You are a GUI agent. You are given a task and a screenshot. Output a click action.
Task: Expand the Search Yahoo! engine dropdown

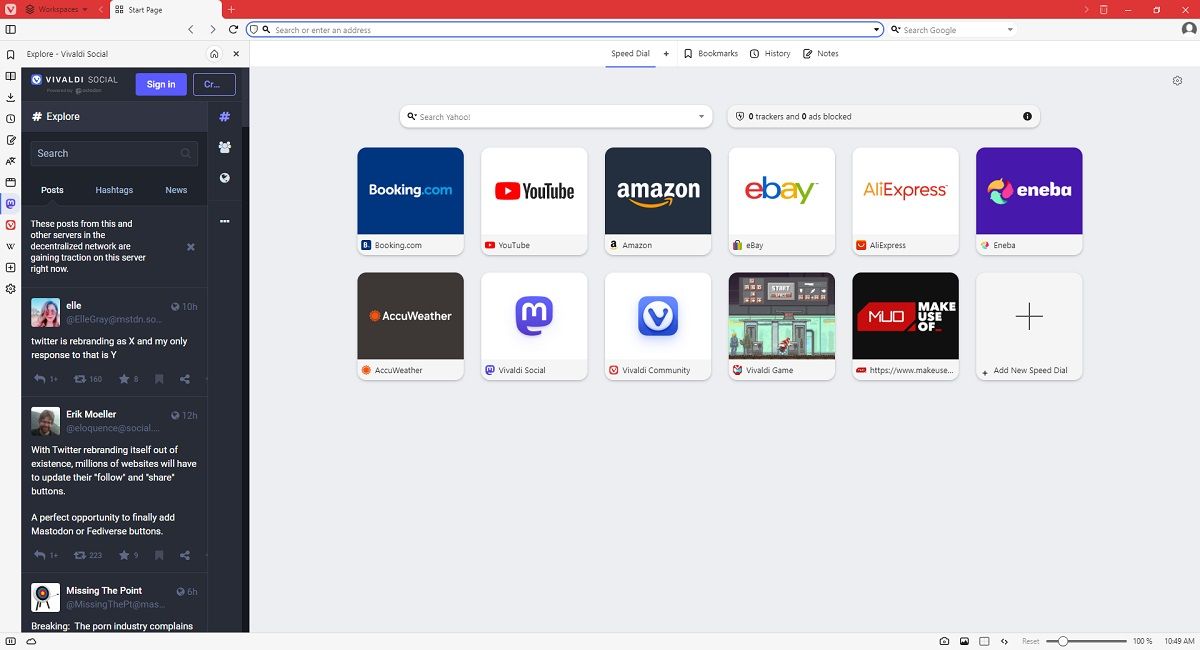[701, 116]
